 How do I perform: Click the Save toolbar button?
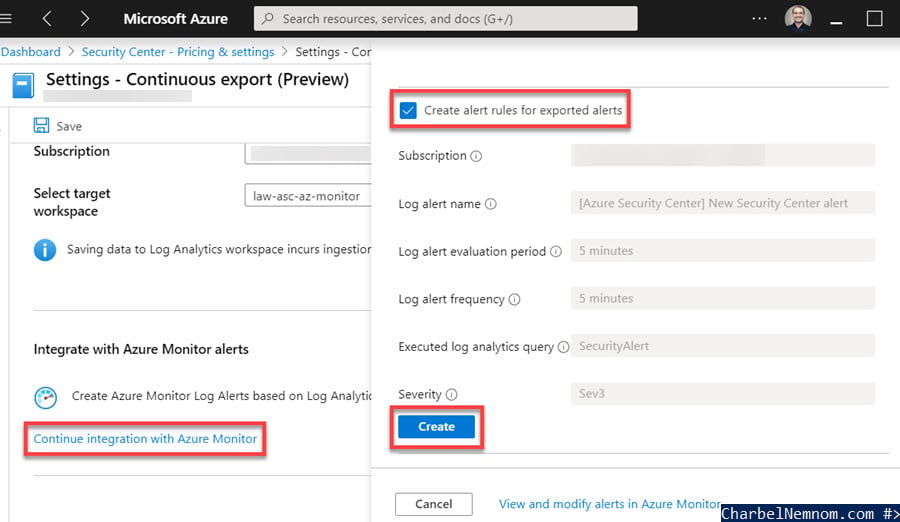click(57, 126)
